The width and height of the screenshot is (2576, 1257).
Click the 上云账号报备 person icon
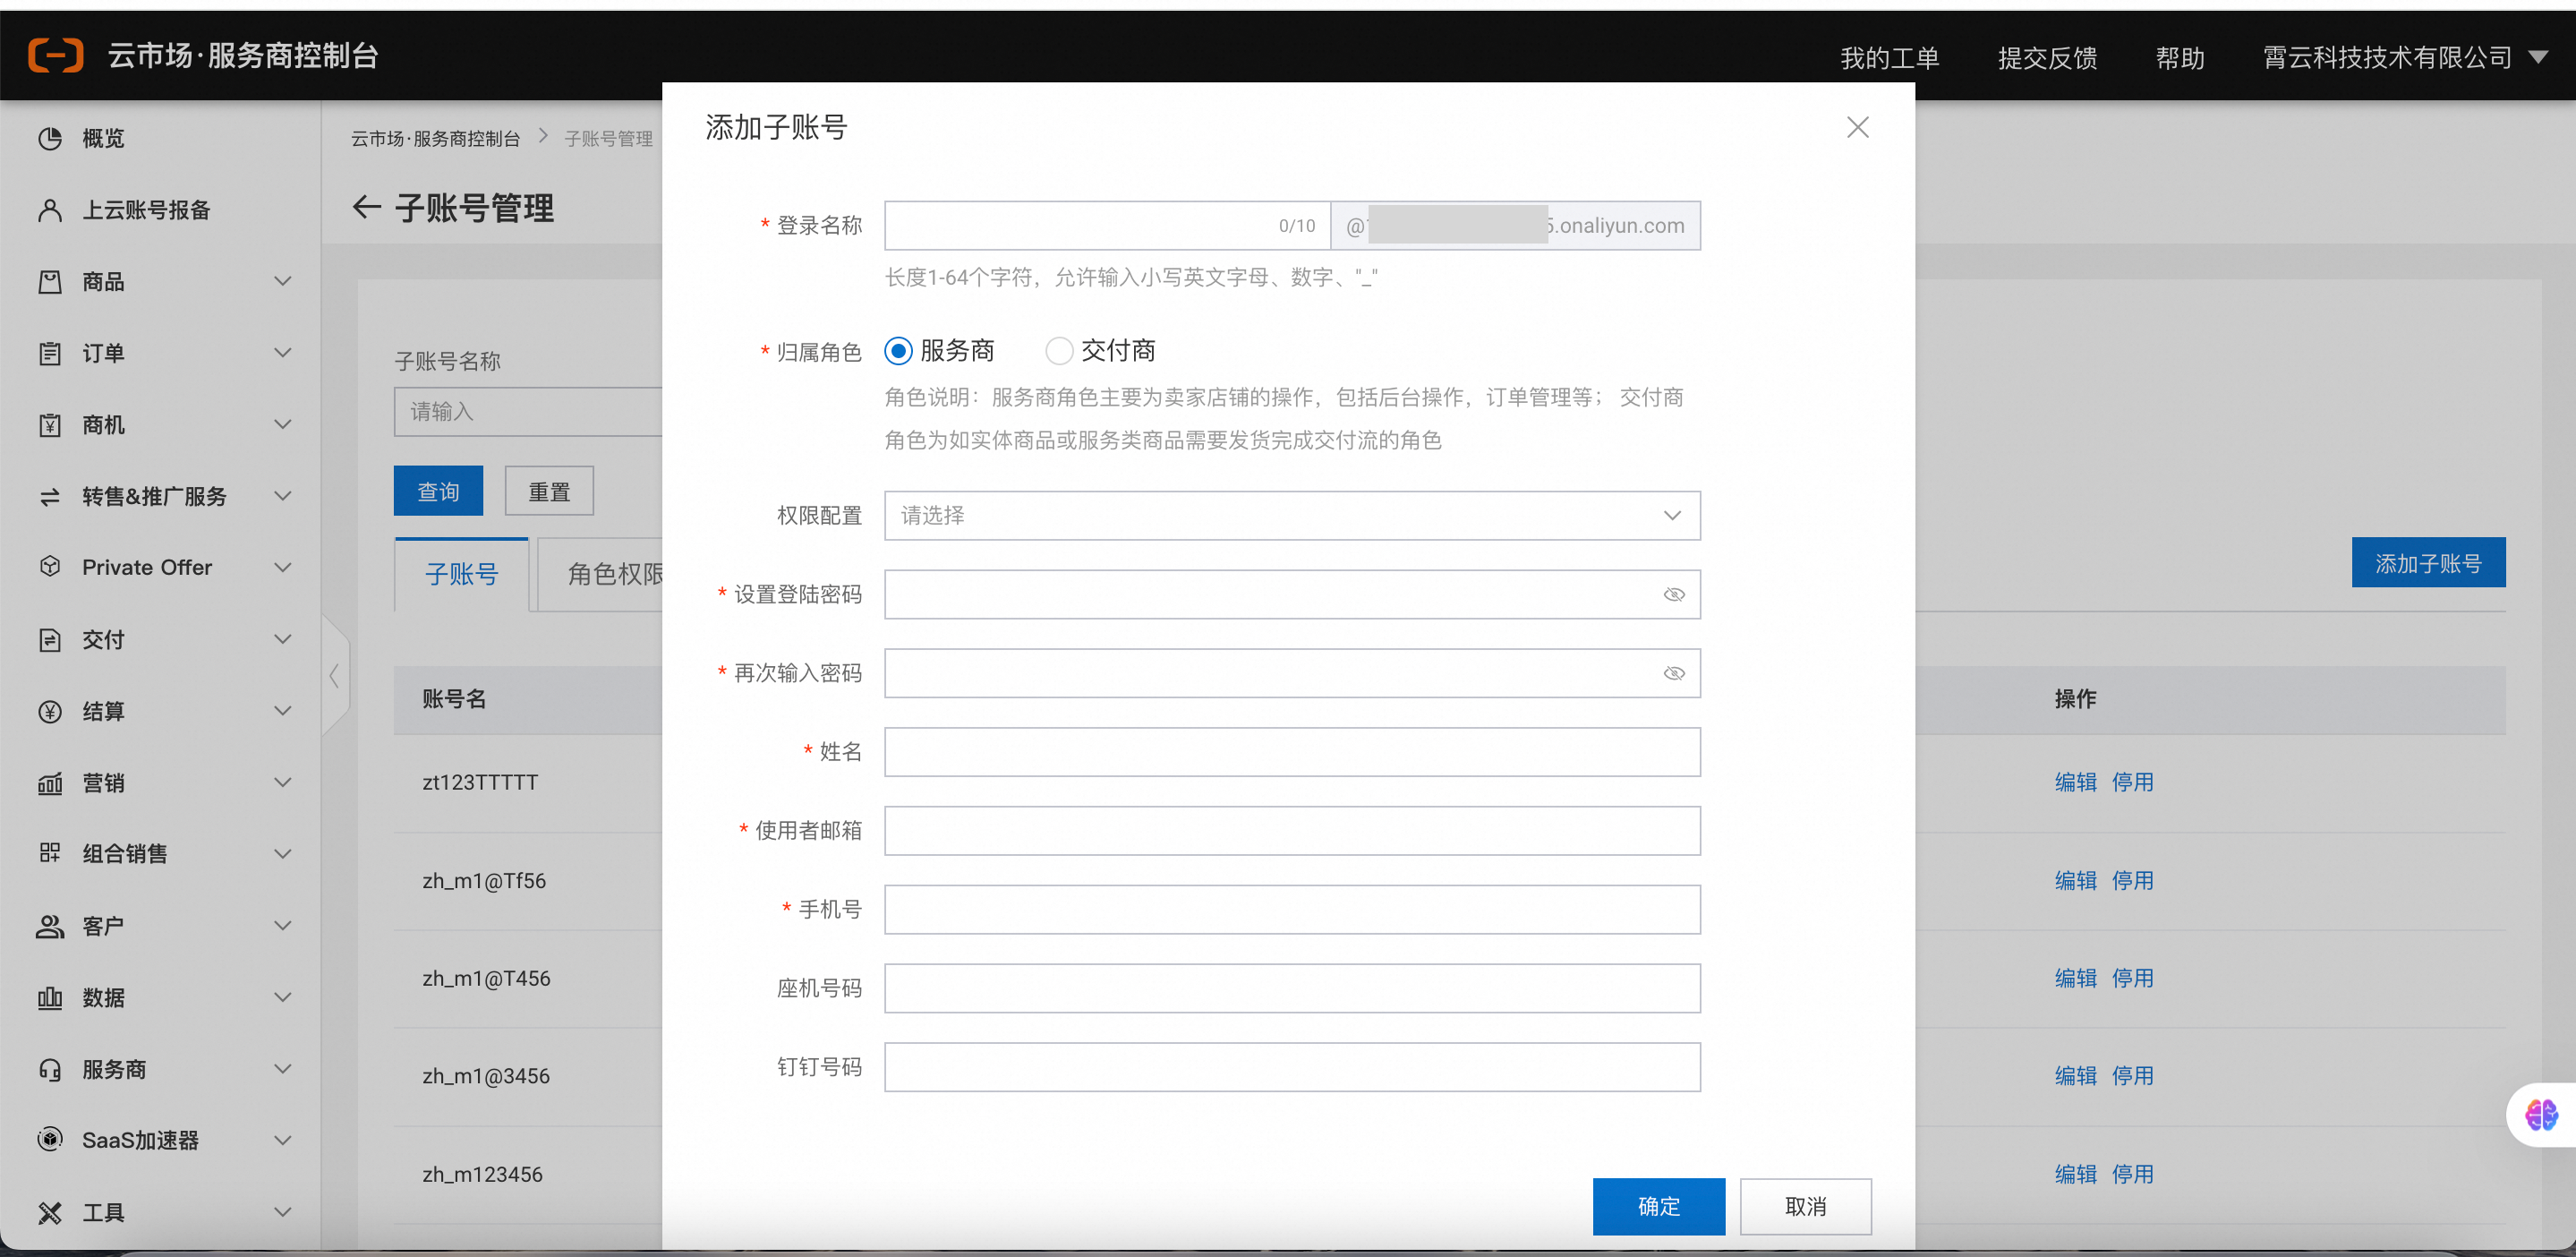coord(49,210)
